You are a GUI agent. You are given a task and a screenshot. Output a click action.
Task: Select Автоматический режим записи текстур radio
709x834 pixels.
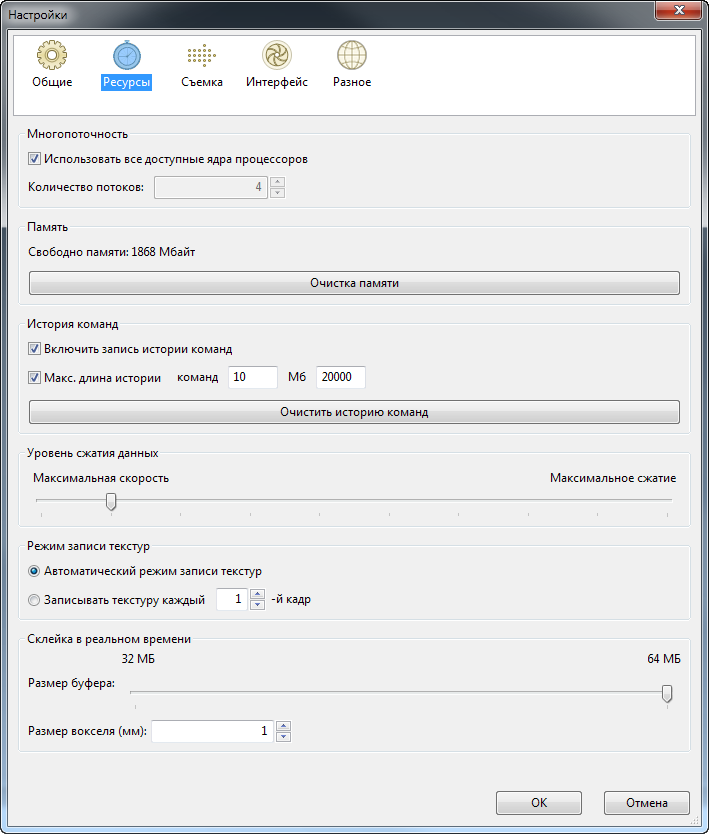tap(34, 571)
